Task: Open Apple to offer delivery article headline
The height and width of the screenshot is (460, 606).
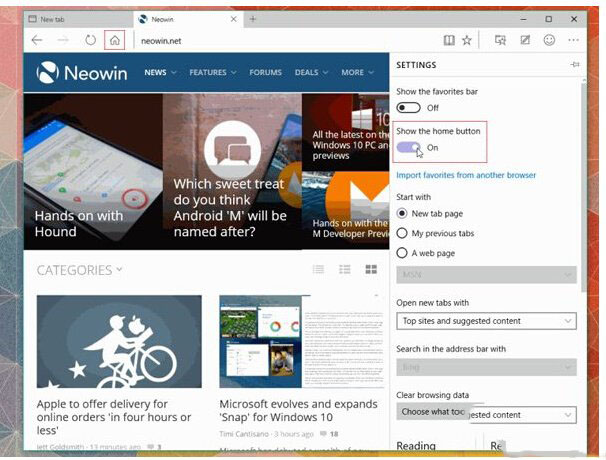Action: (114, 417)
